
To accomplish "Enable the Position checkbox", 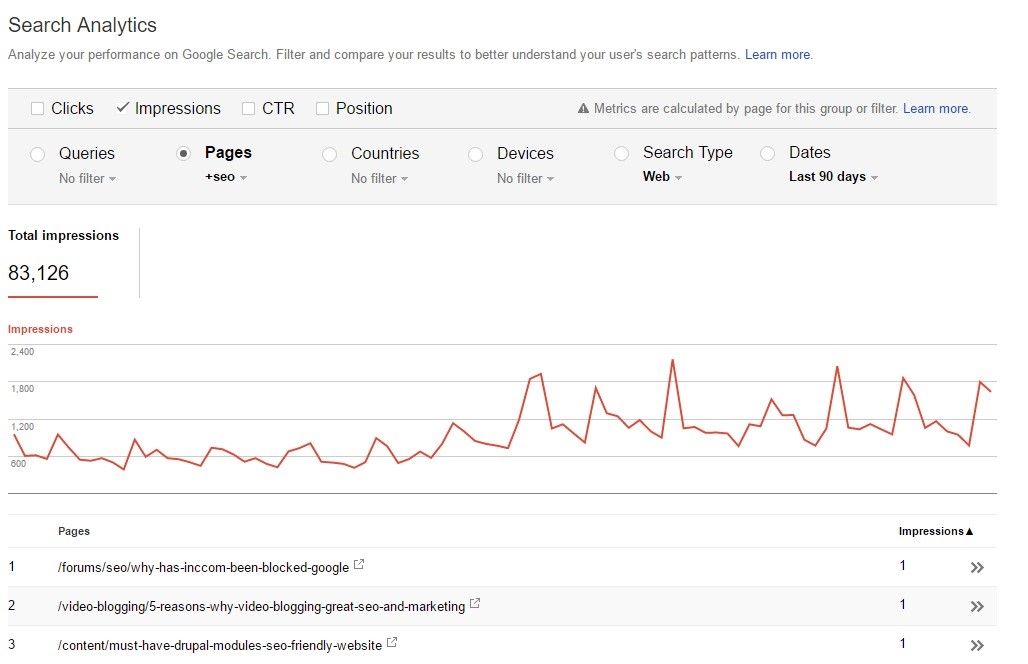I will [x=322, y=109].
